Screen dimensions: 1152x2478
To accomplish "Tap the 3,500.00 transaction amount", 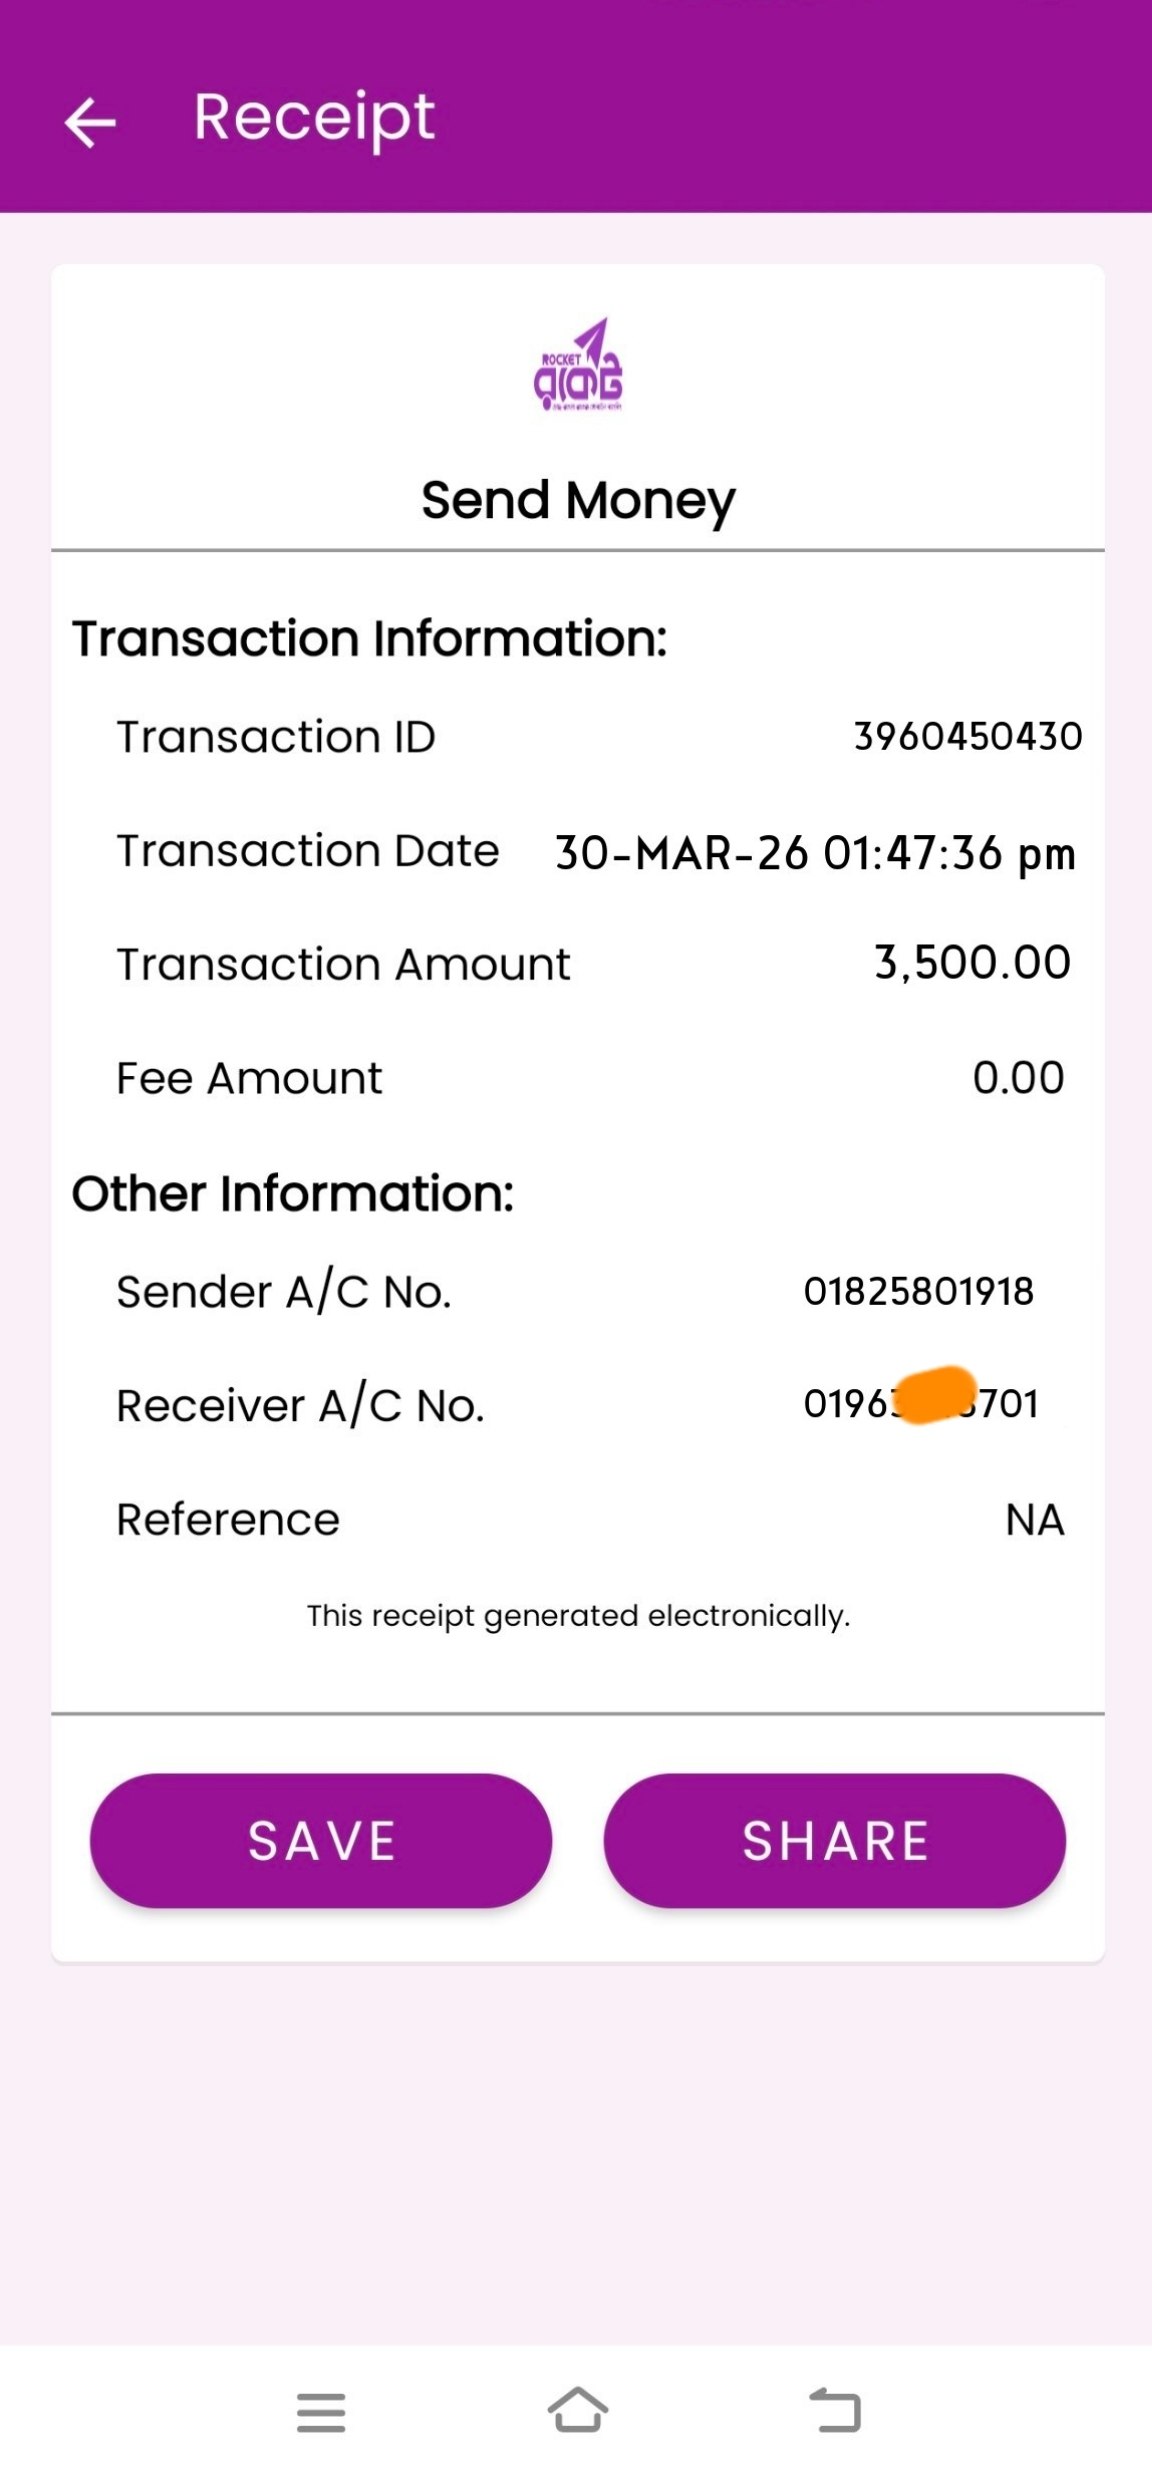I will (x=972, y=962).
